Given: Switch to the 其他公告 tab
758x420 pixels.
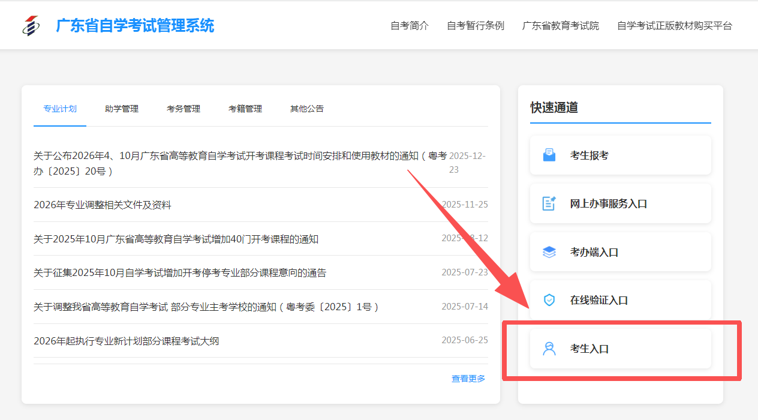Looking at the screenshot, I should click(x=307, y=109).
